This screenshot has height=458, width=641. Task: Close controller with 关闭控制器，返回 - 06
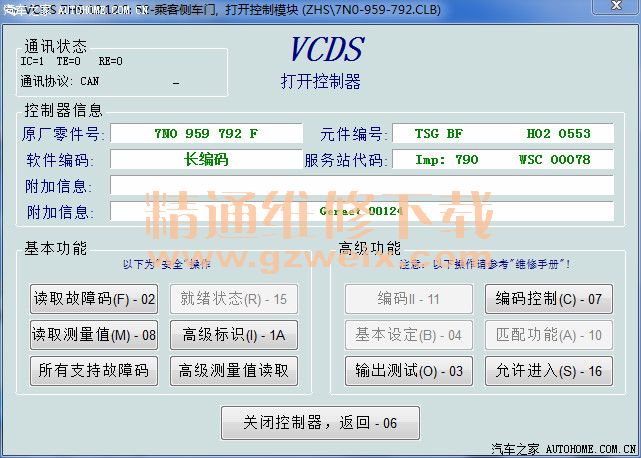[x=320, y=423]
